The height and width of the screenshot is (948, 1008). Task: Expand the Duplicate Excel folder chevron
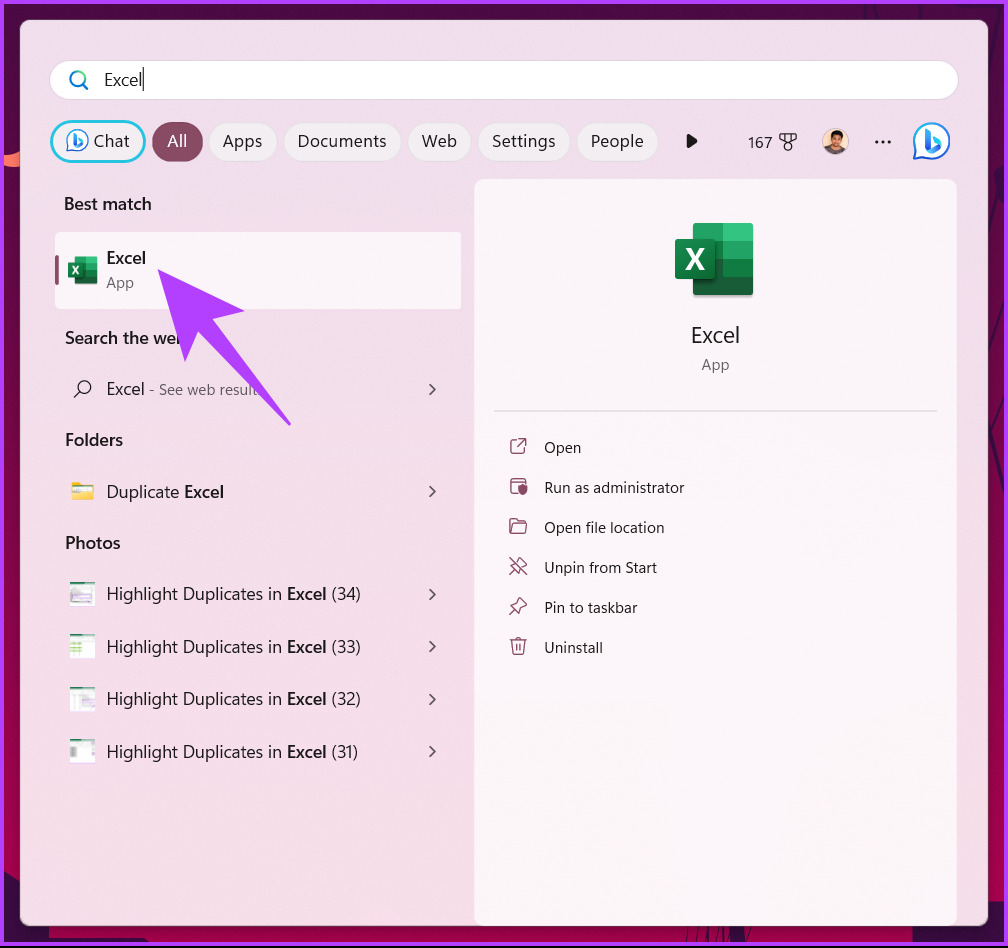tap(433, 492)
